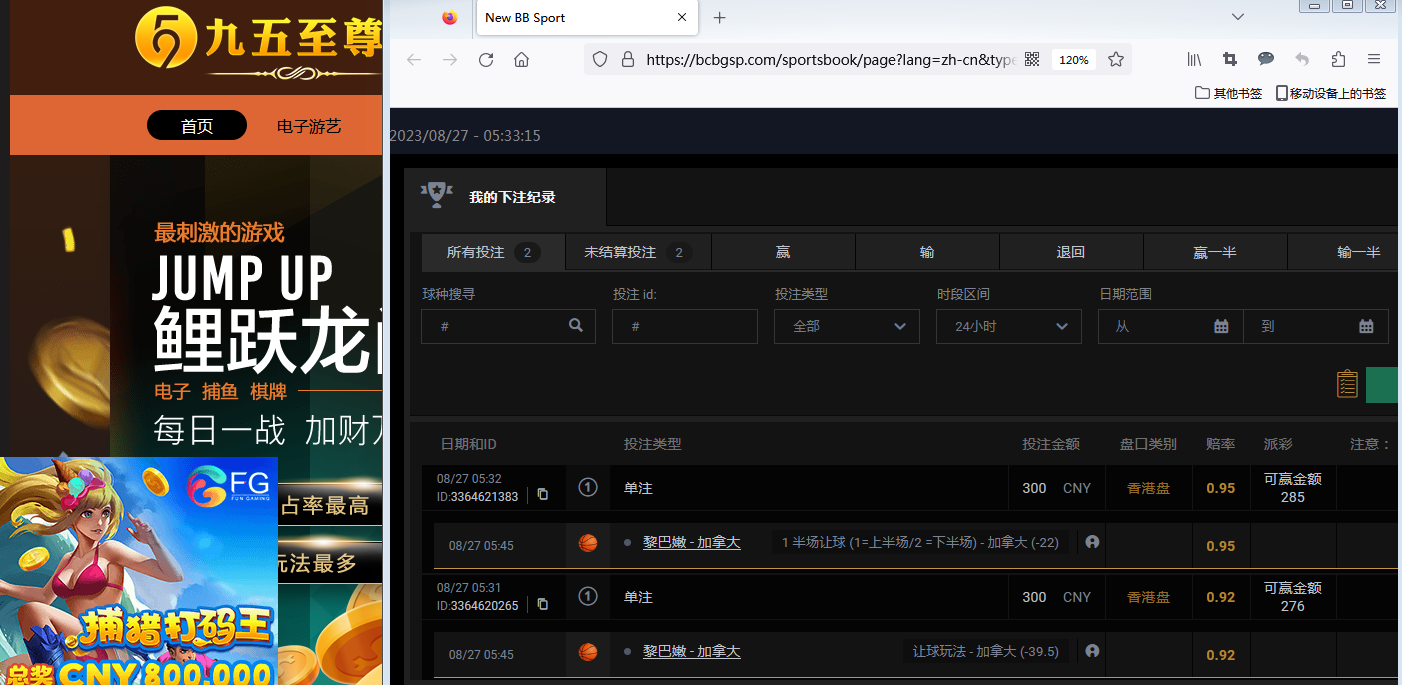Click the 首页 button on left site
This screenshot has height=685, width=1402.
click(197, 126)
